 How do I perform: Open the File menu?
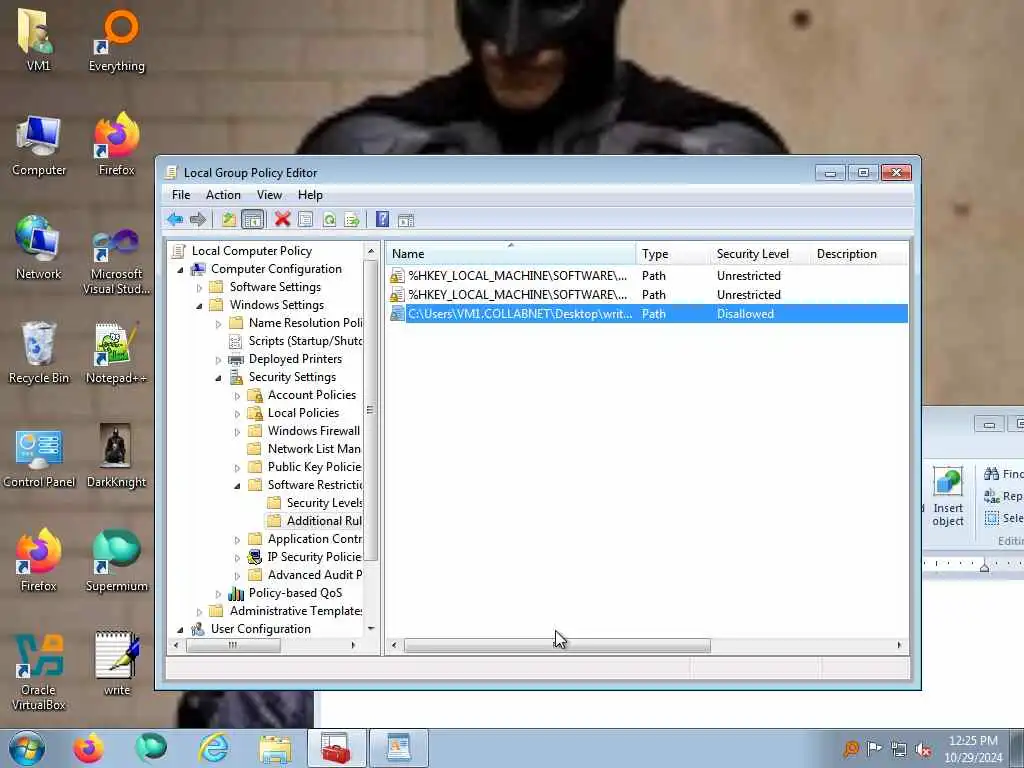pyautogui.click(x=181, y=195)
